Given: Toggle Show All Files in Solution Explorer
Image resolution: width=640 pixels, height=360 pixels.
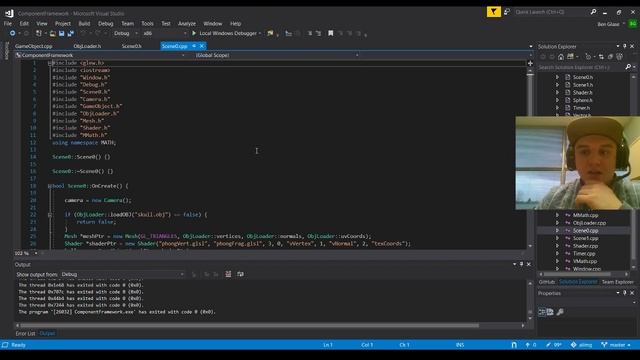Looking at the screenshot, I should pyautogui.click(x=619, y=57).
